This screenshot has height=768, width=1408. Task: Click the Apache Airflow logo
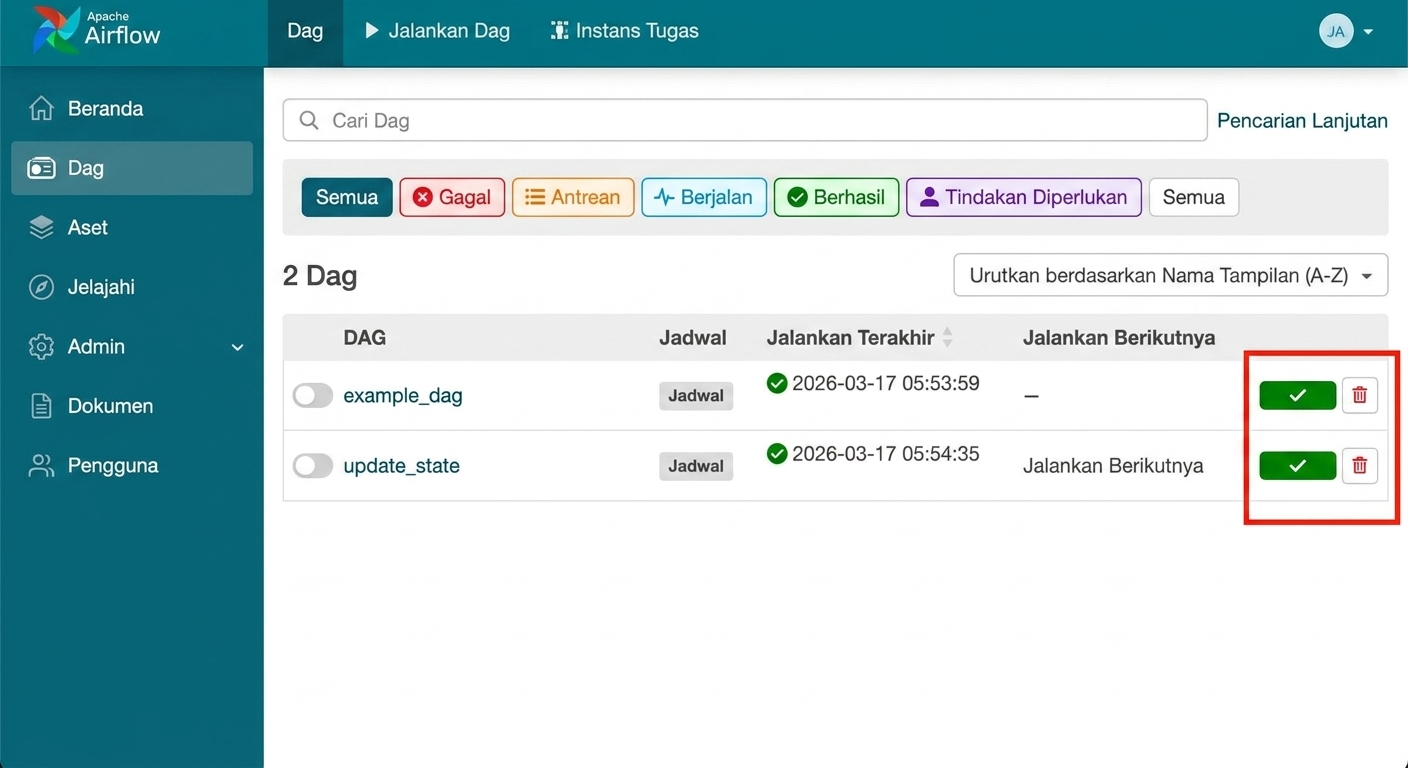[97, 30]
